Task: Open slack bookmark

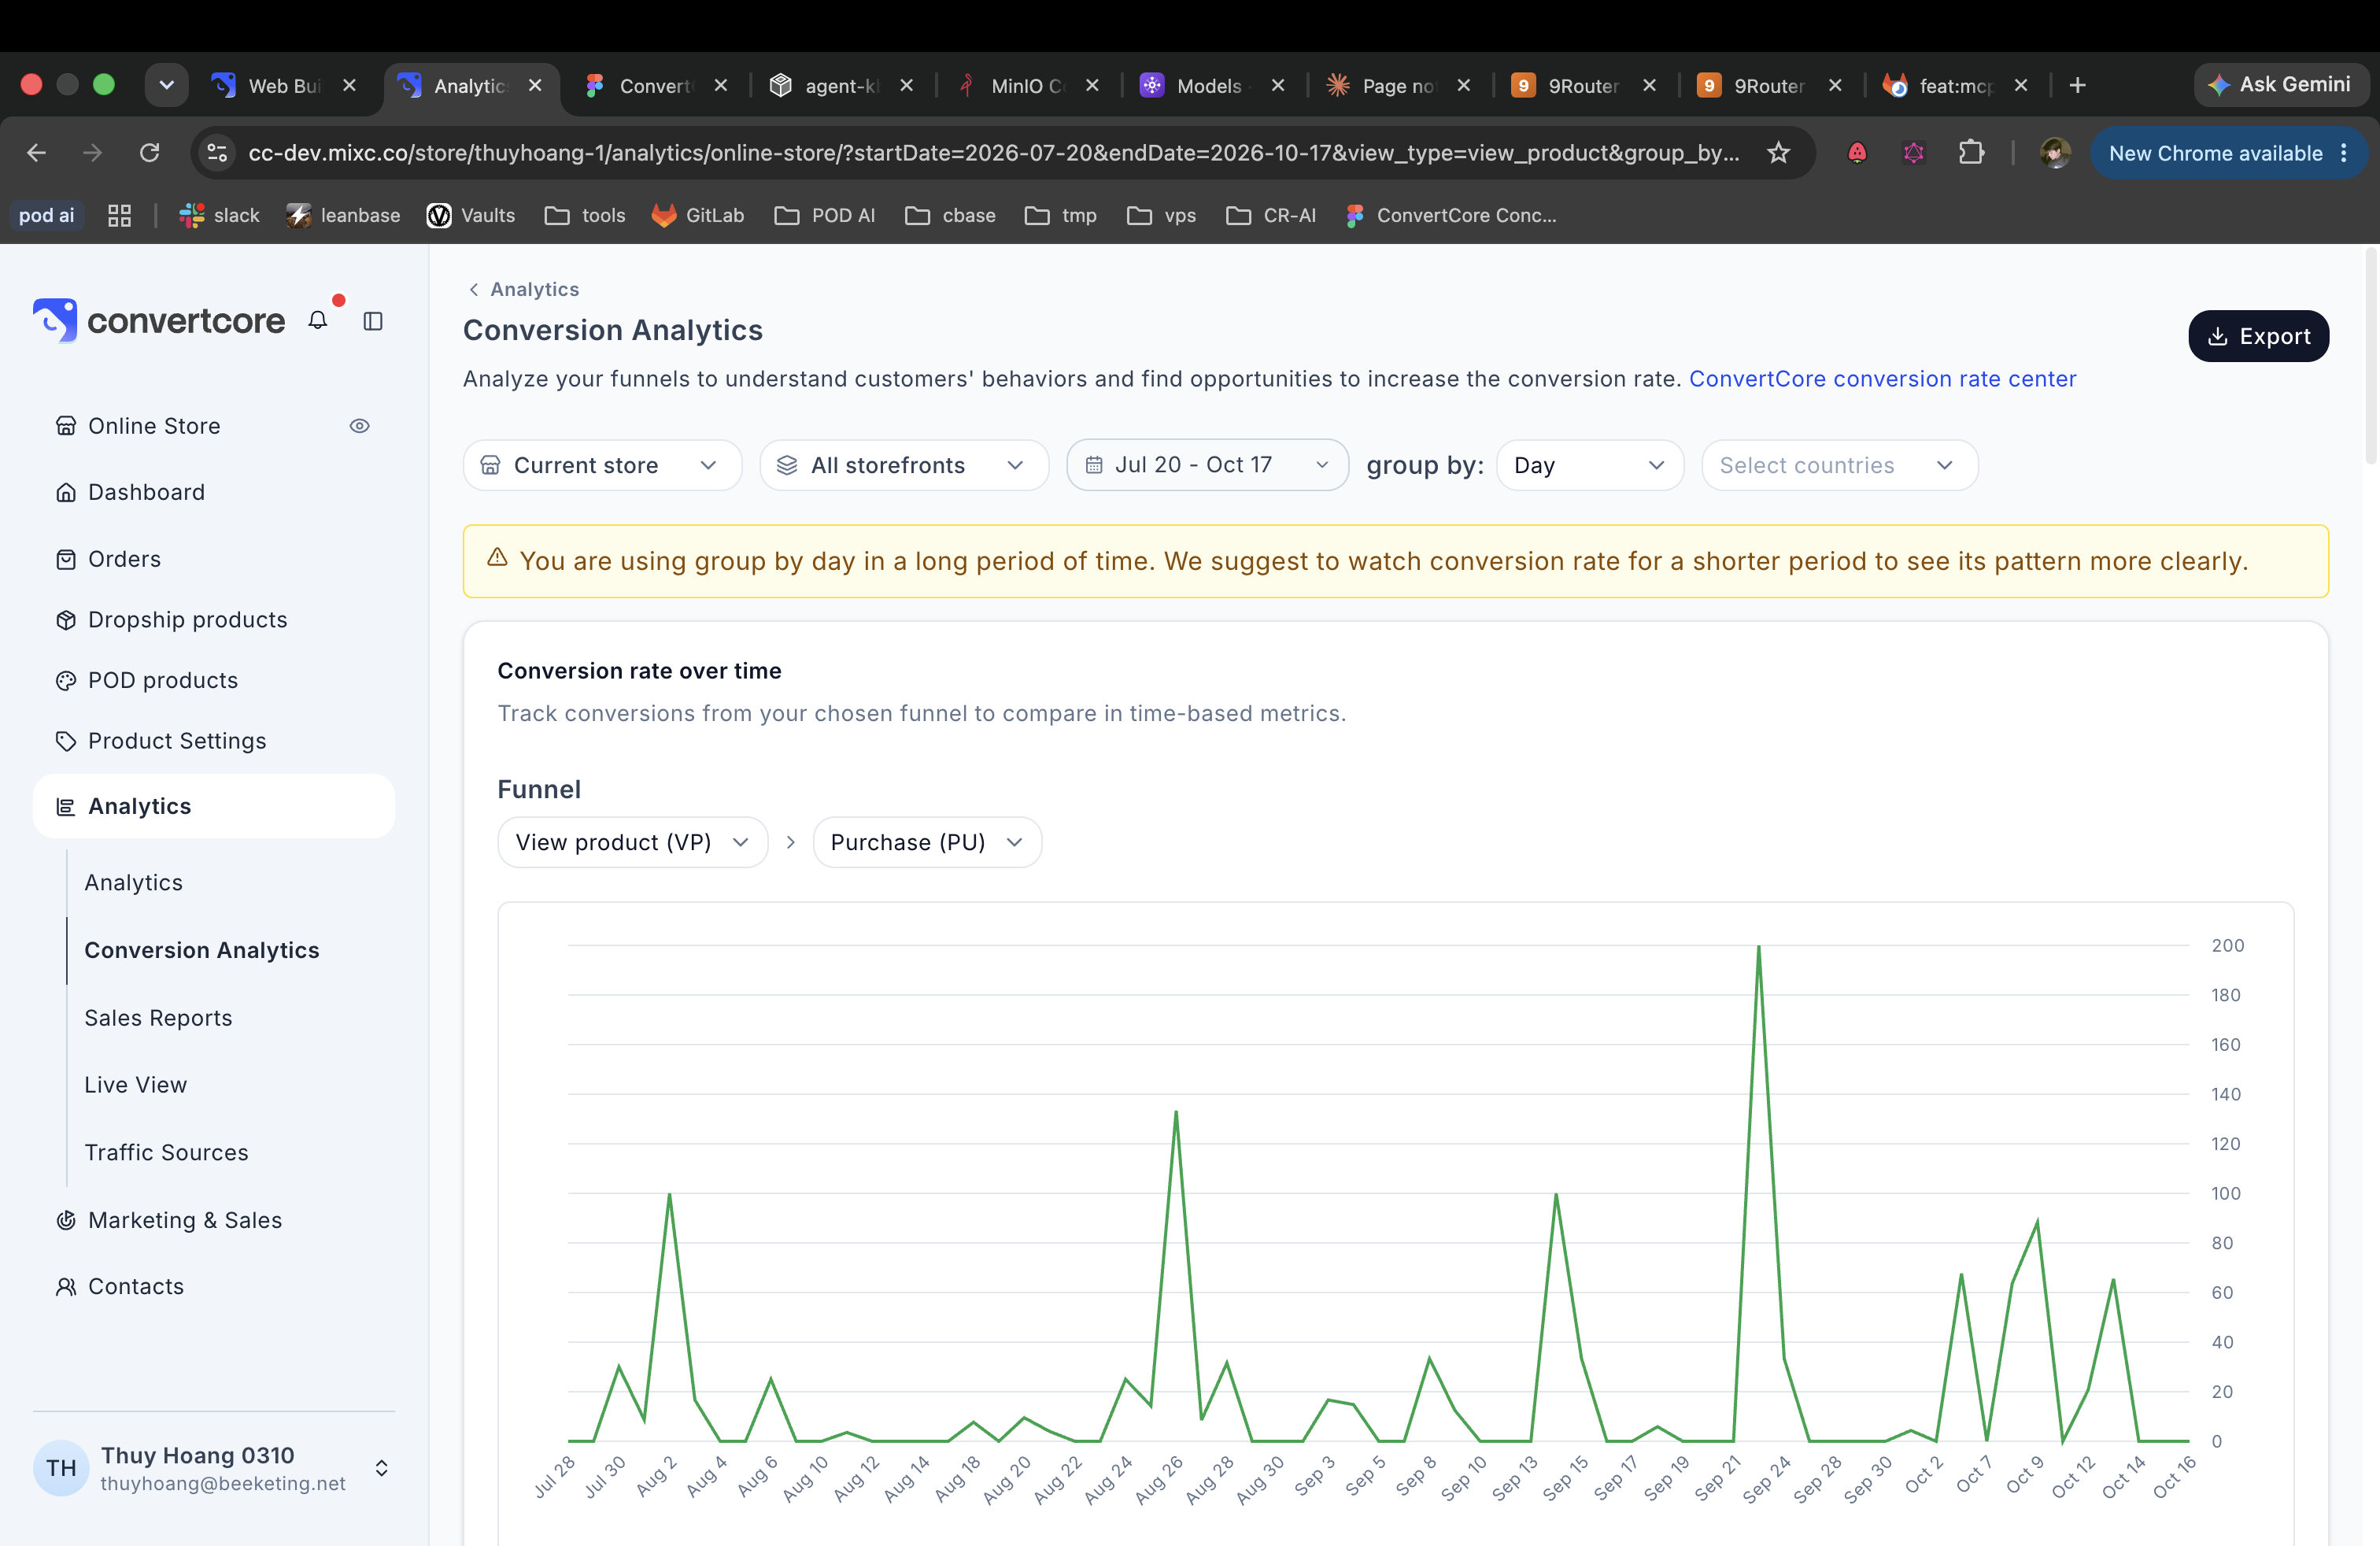Action: (x=219, y=216)
